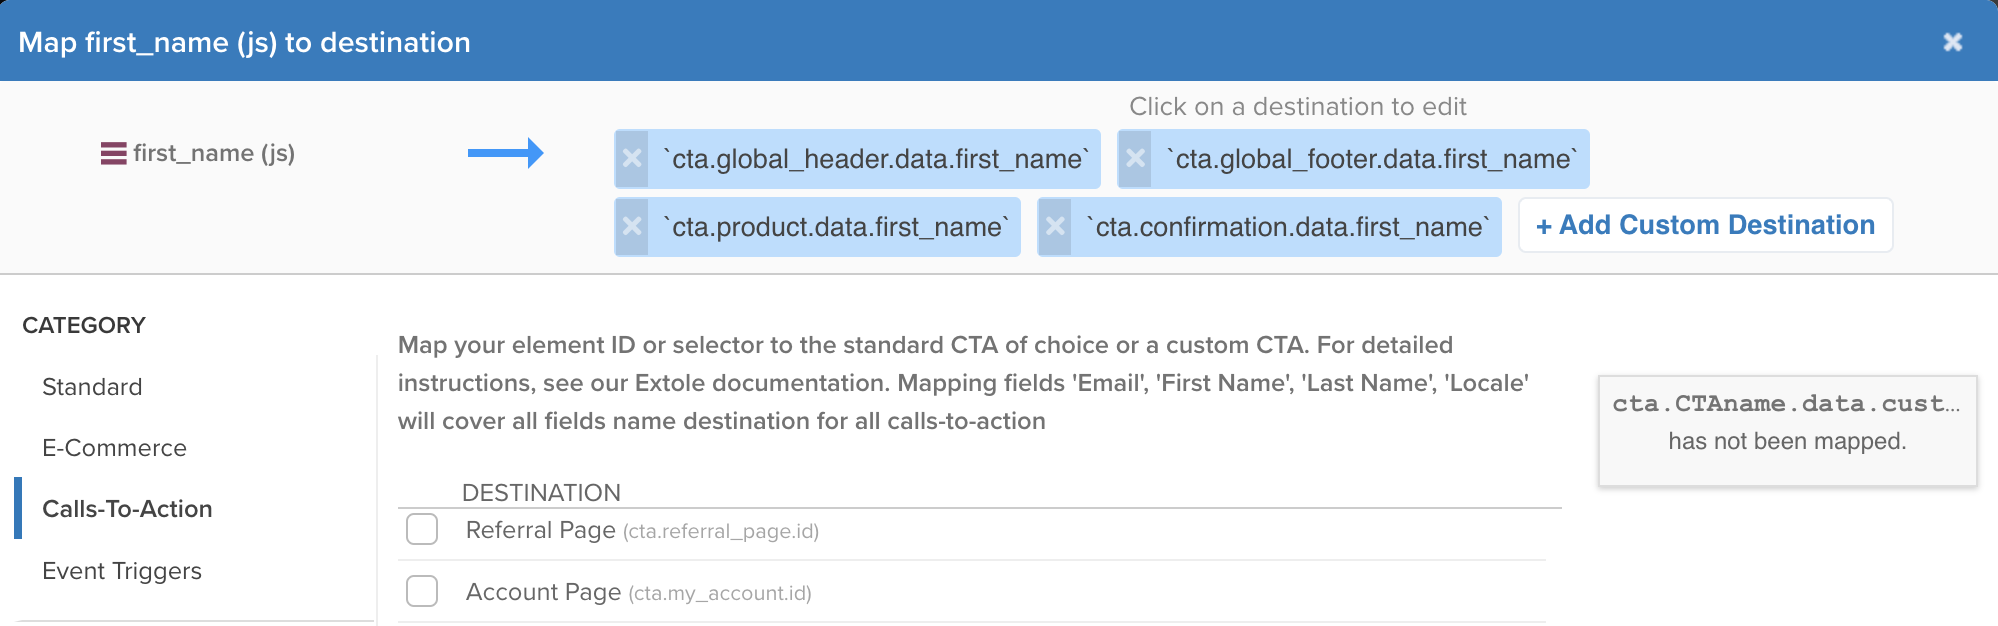This screenshot has height=626, width=1998.
Task: Click the first_name (js) source label
Action: [x=214, y=153]
